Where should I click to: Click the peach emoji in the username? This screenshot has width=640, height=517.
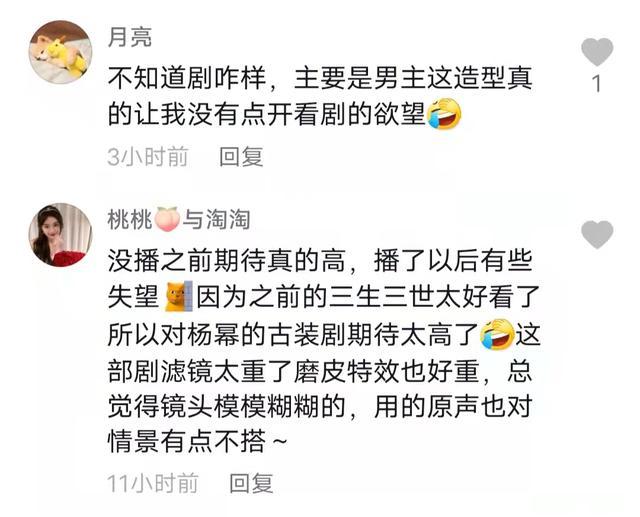tap(167, 220)
